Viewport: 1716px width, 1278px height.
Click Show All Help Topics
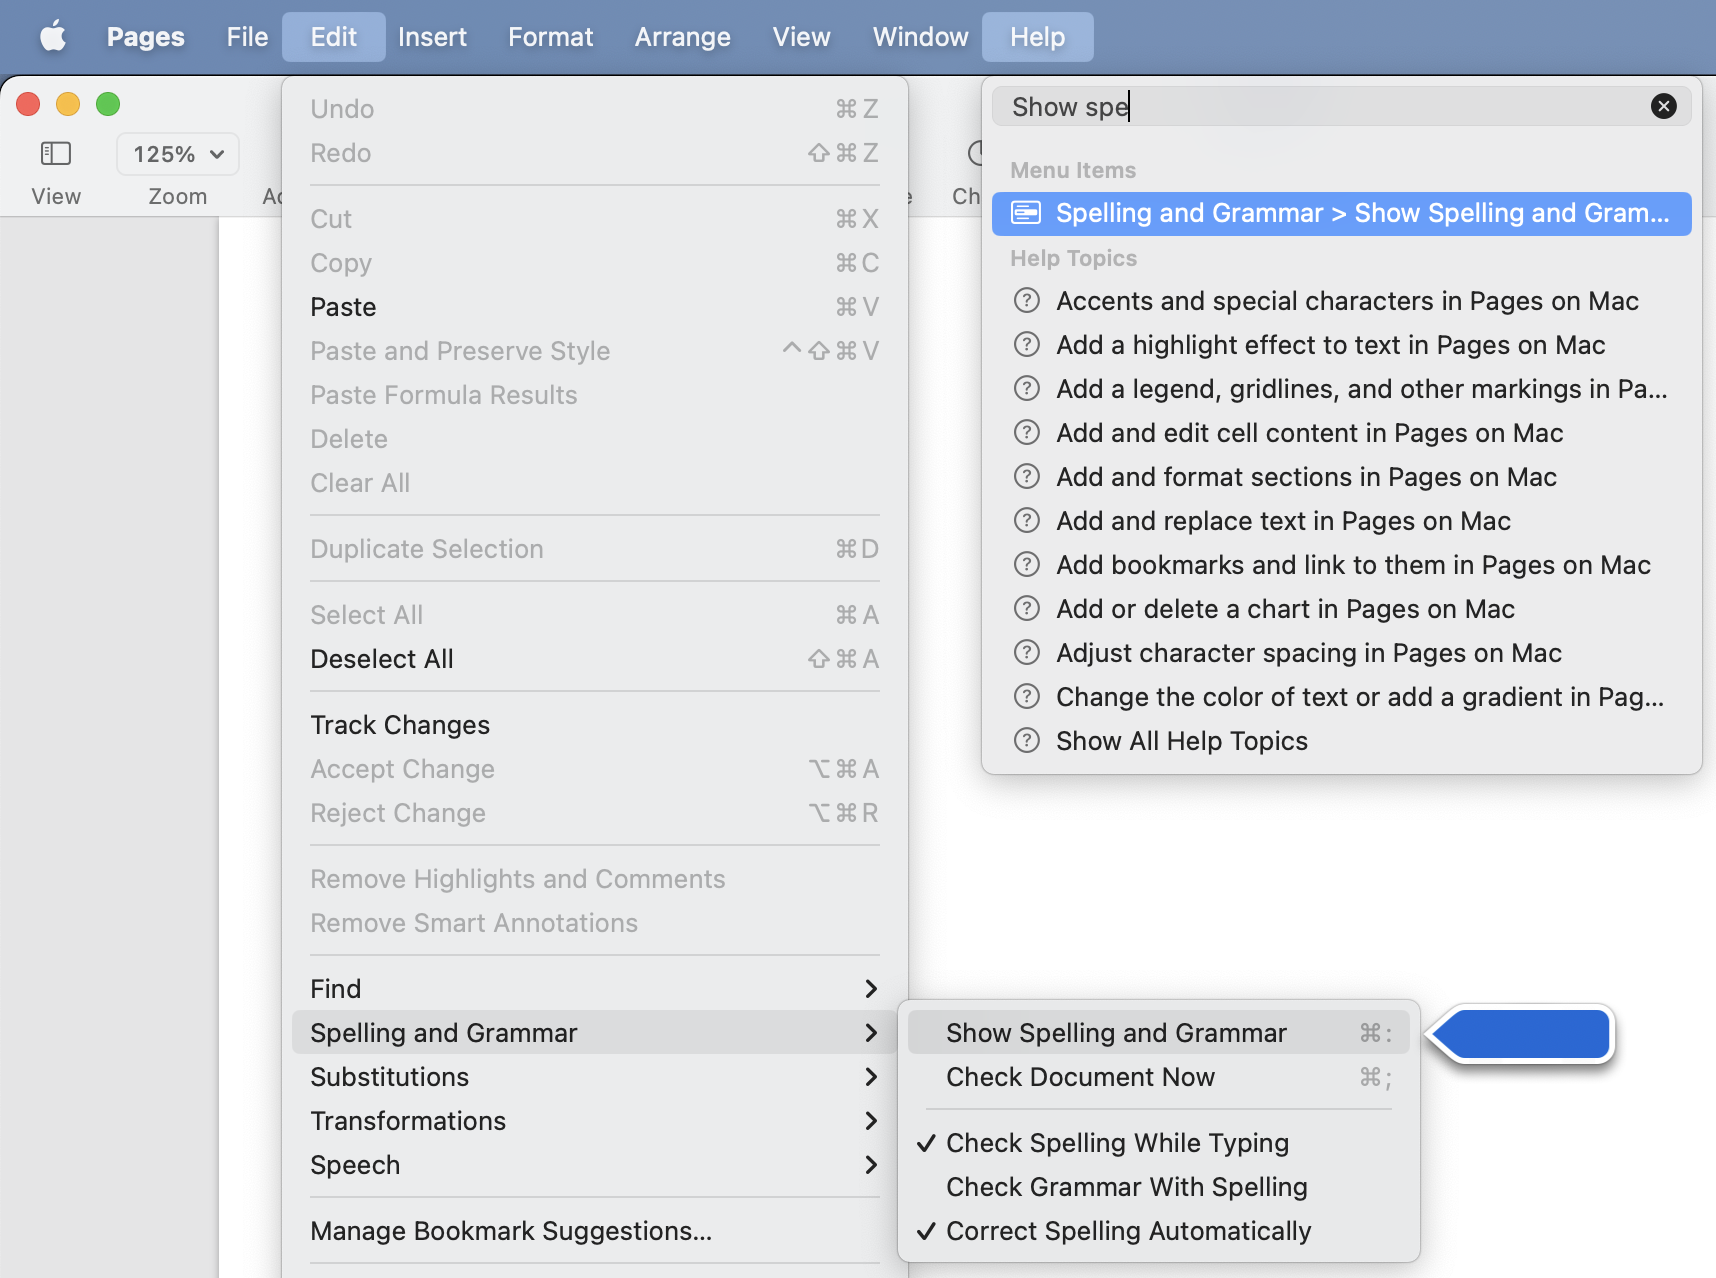point(1342,741)
